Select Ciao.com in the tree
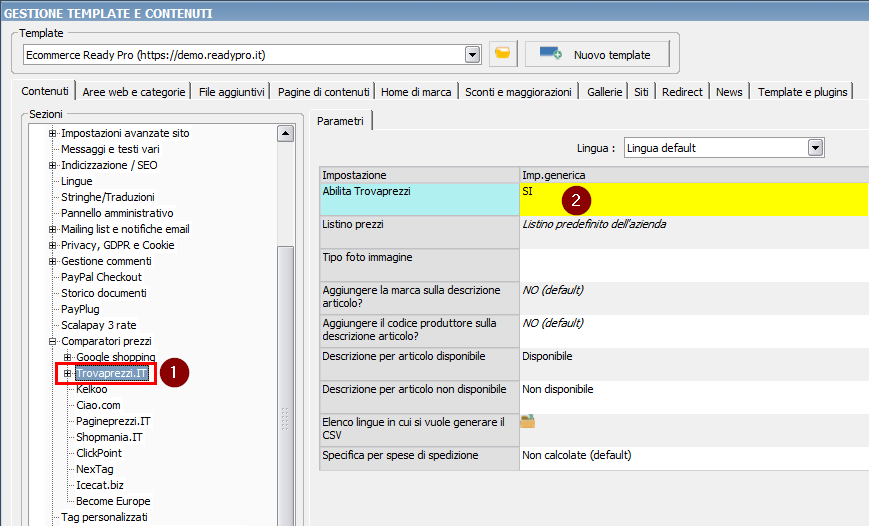 pos(98,405)
